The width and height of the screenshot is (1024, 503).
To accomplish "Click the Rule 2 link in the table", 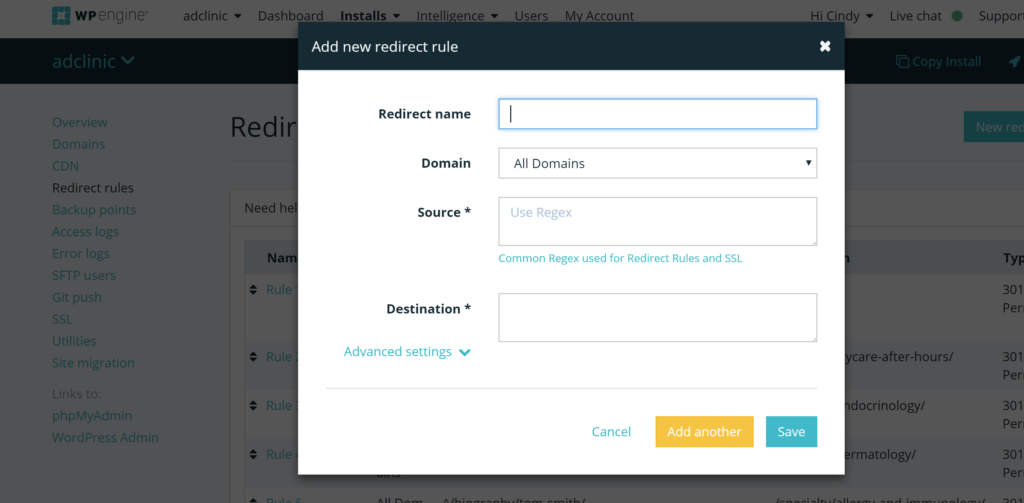I will point(281,357).
